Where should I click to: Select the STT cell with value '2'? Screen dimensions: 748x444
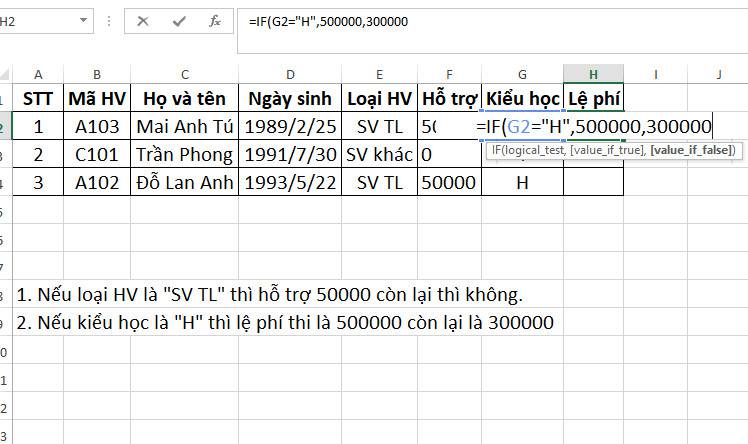[x=38, y=155]
